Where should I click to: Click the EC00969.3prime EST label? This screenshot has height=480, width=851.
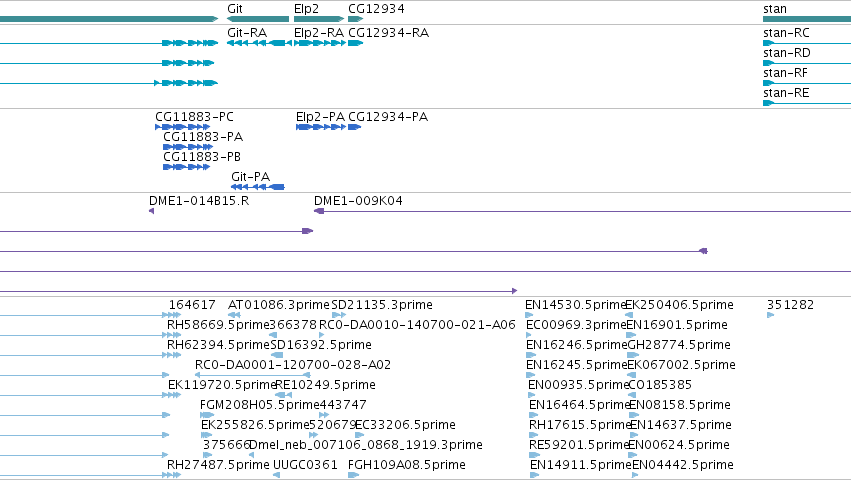(x=576, y=325)
